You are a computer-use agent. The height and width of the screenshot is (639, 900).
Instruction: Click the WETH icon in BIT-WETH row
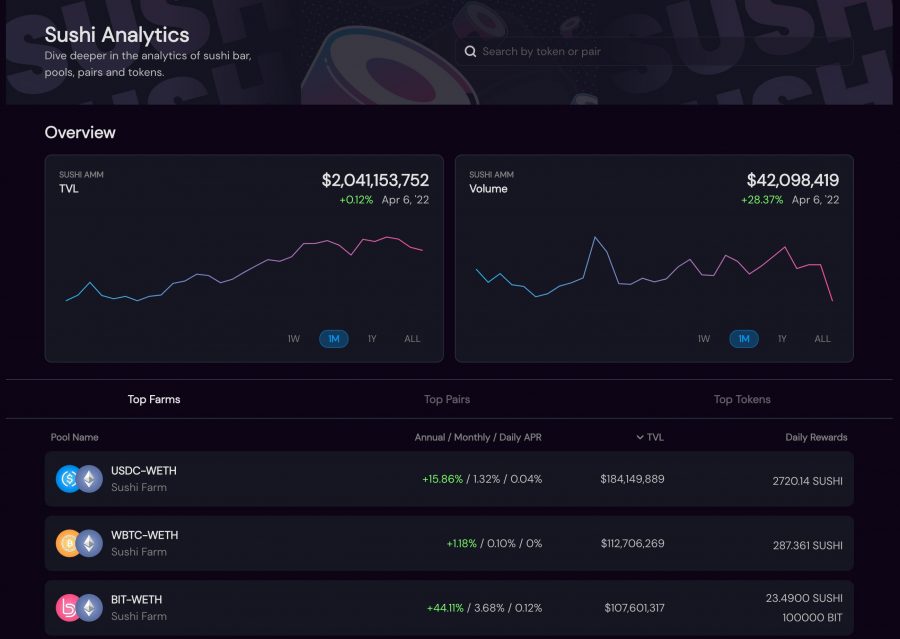click(90, 608)
